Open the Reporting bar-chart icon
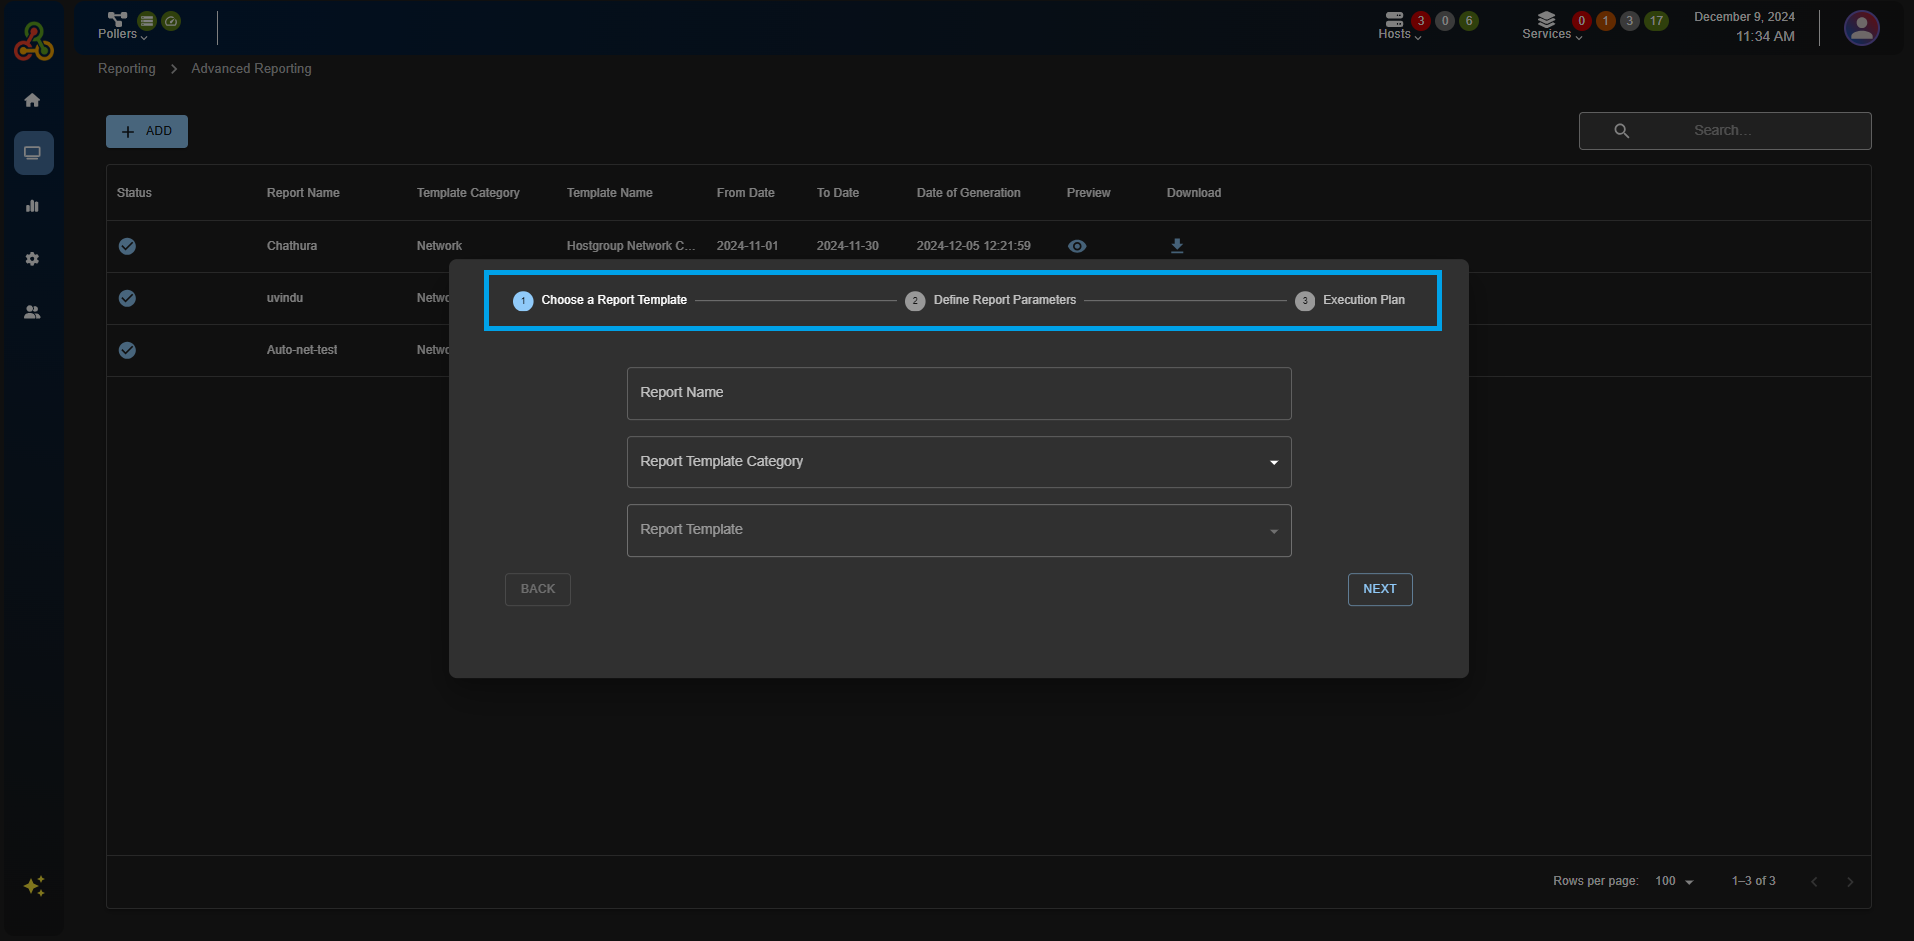Viewport: 1914px width, 941px height. pyautogui.click(x=33, y=206)
